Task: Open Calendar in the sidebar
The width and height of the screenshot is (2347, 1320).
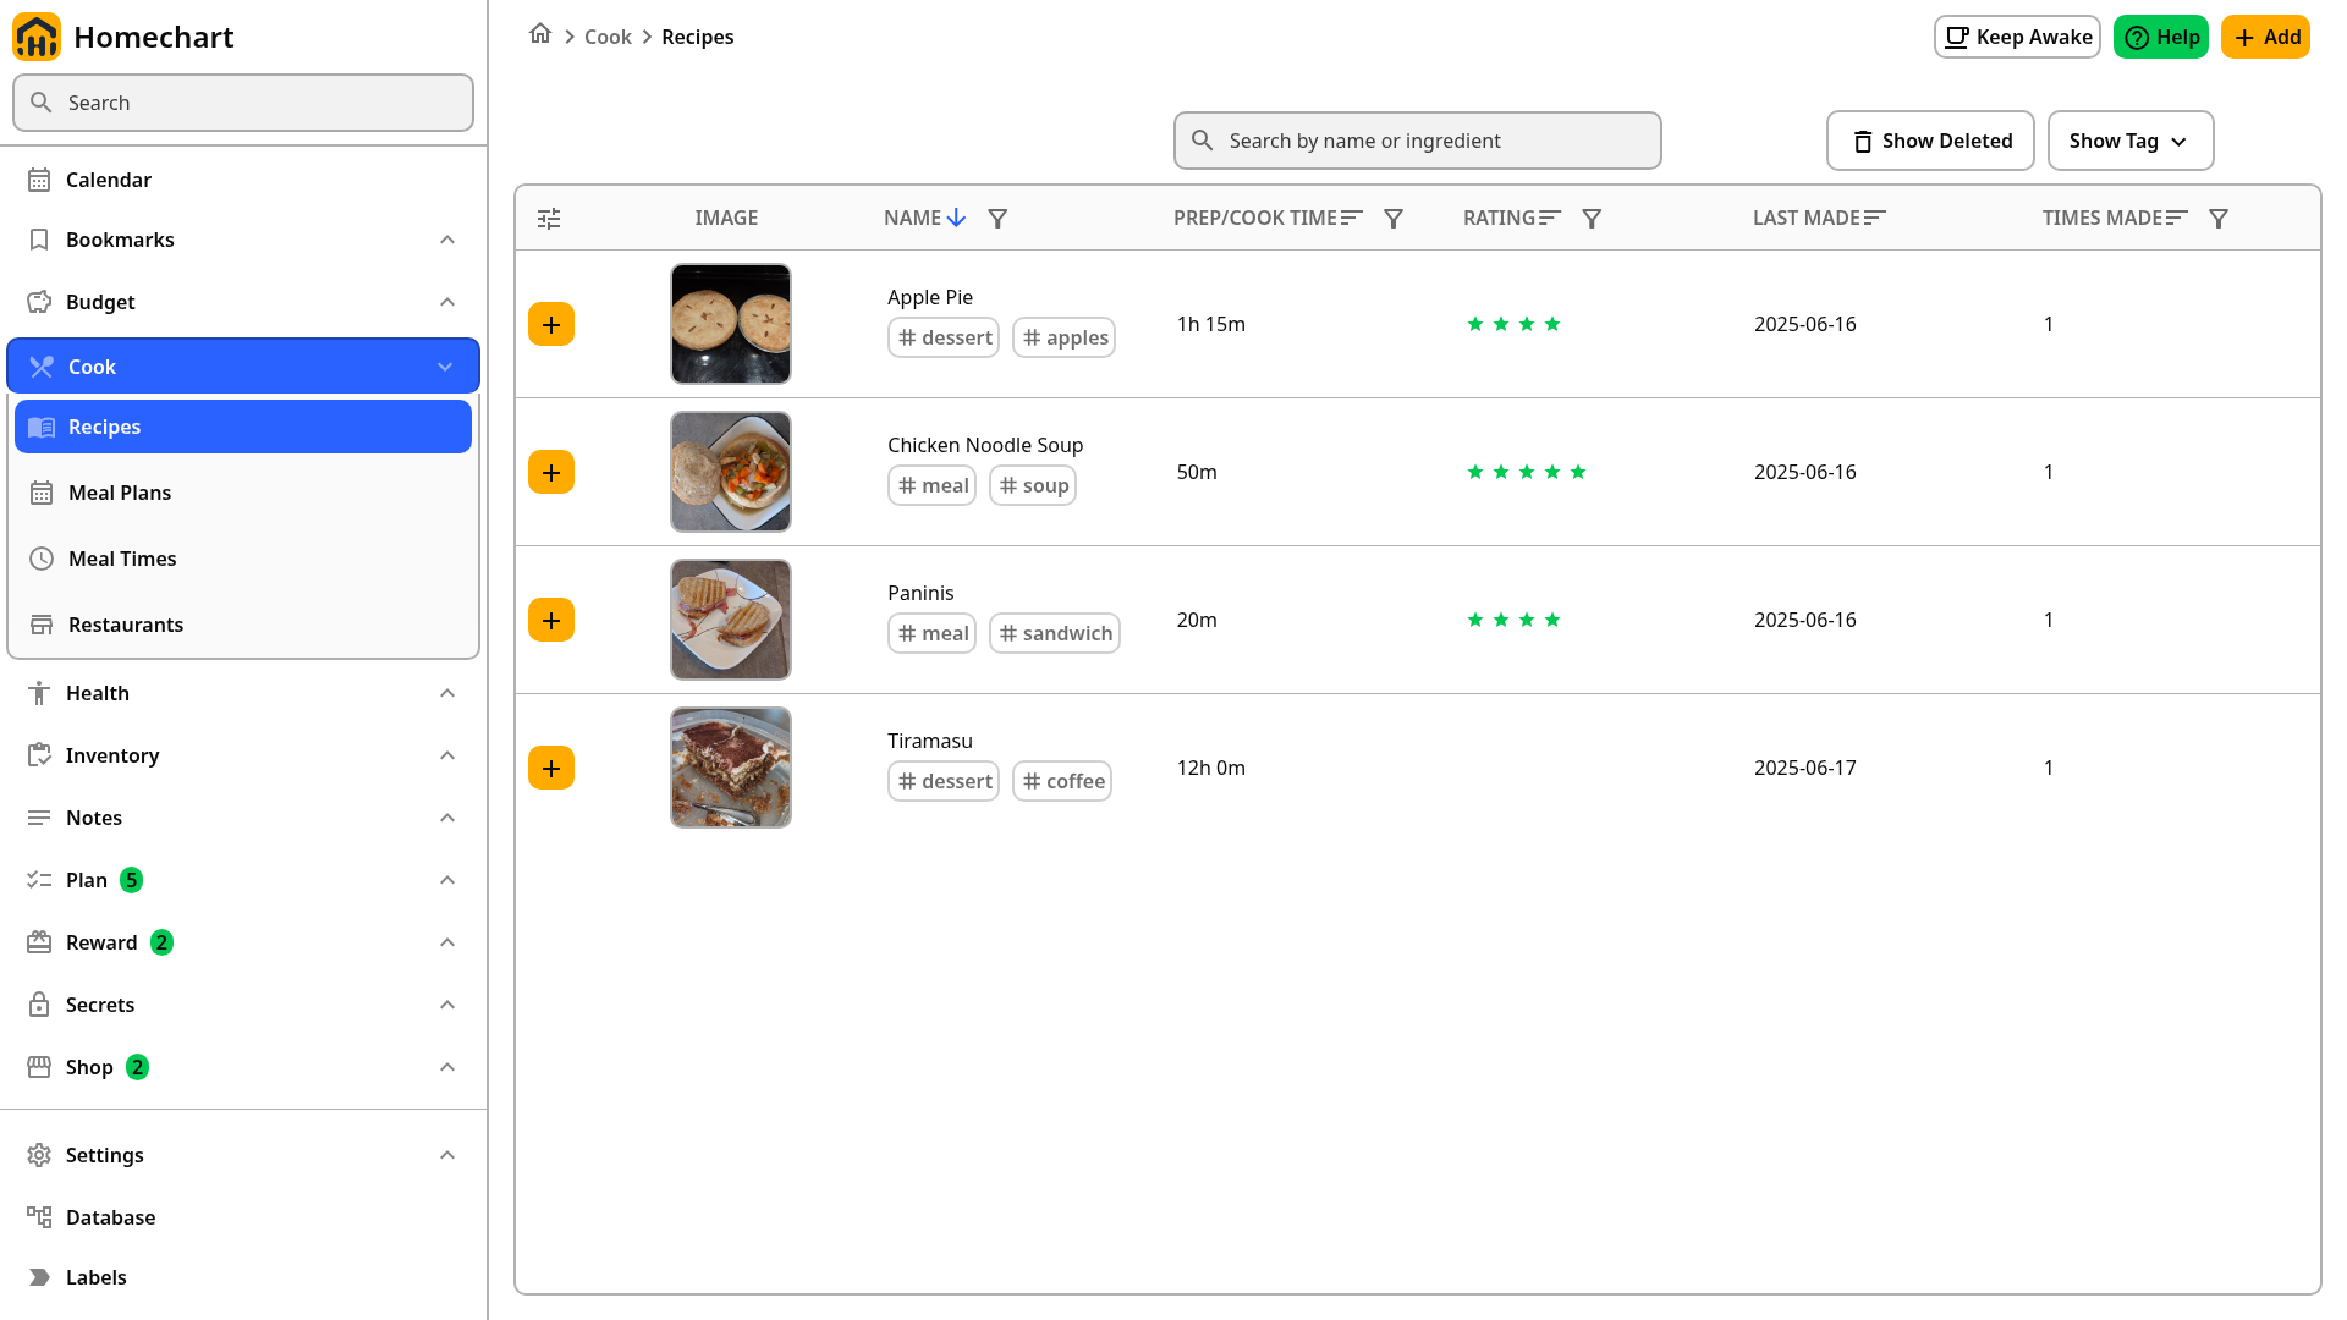Action: [243, 180]
